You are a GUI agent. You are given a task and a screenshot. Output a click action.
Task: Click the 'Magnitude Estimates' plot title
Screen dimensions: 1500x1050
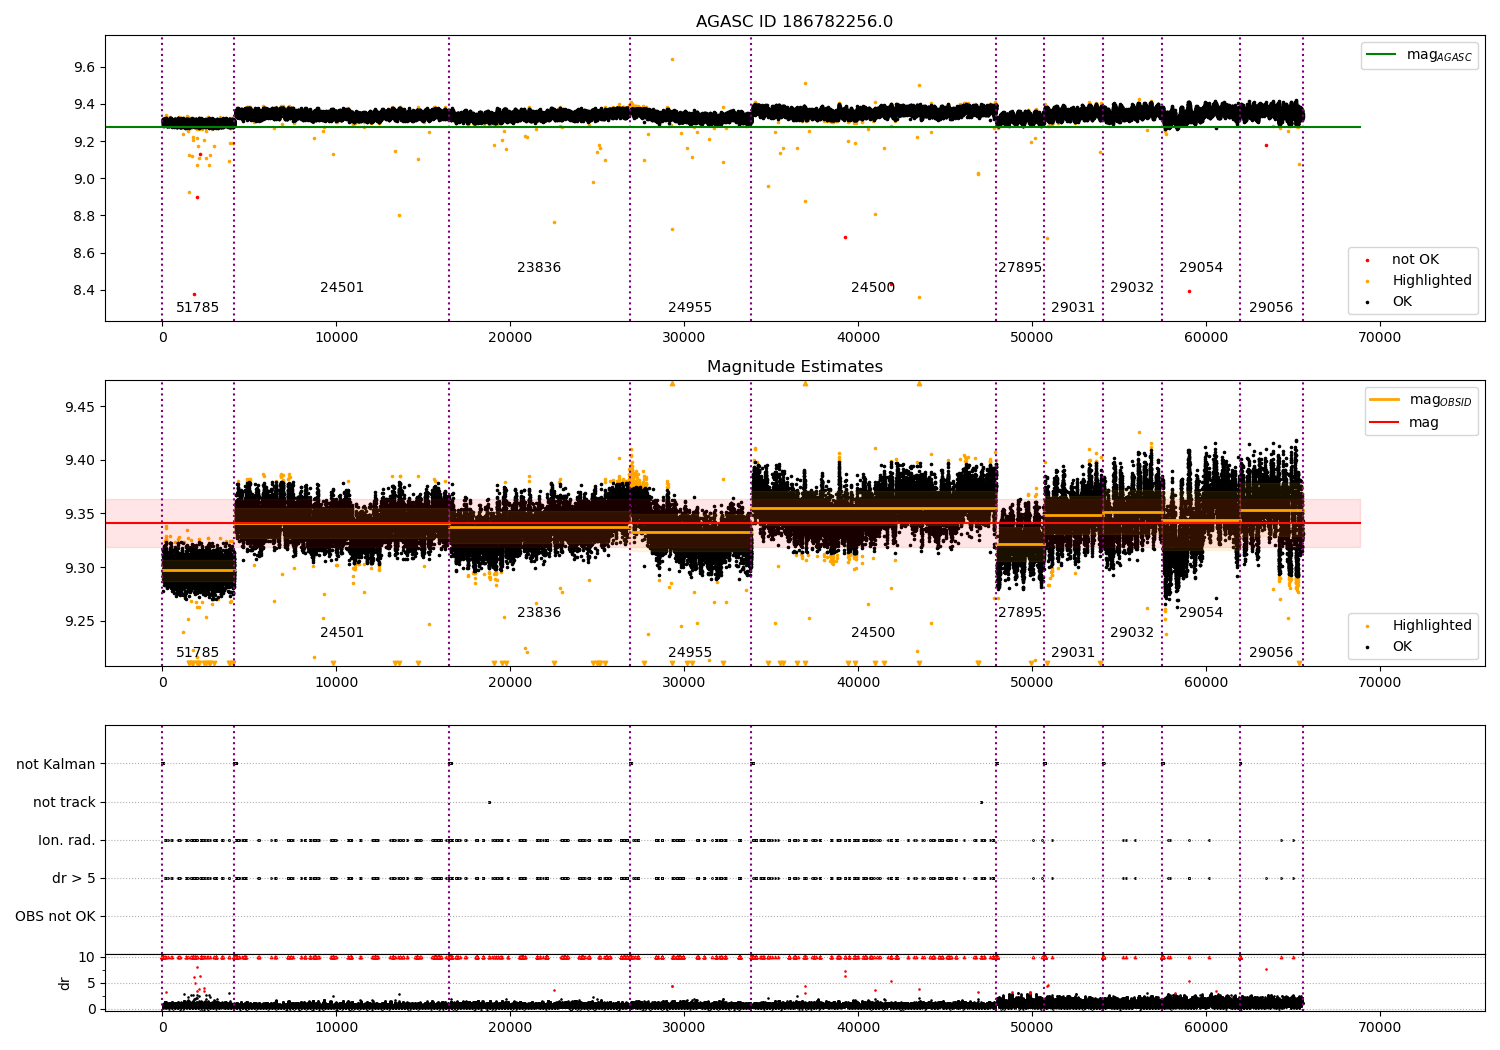click(794, 367)
